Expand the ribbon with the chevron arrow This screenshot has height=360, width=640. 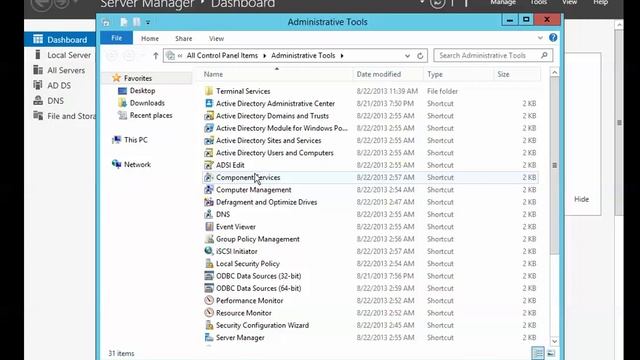[x=540, y=38]
